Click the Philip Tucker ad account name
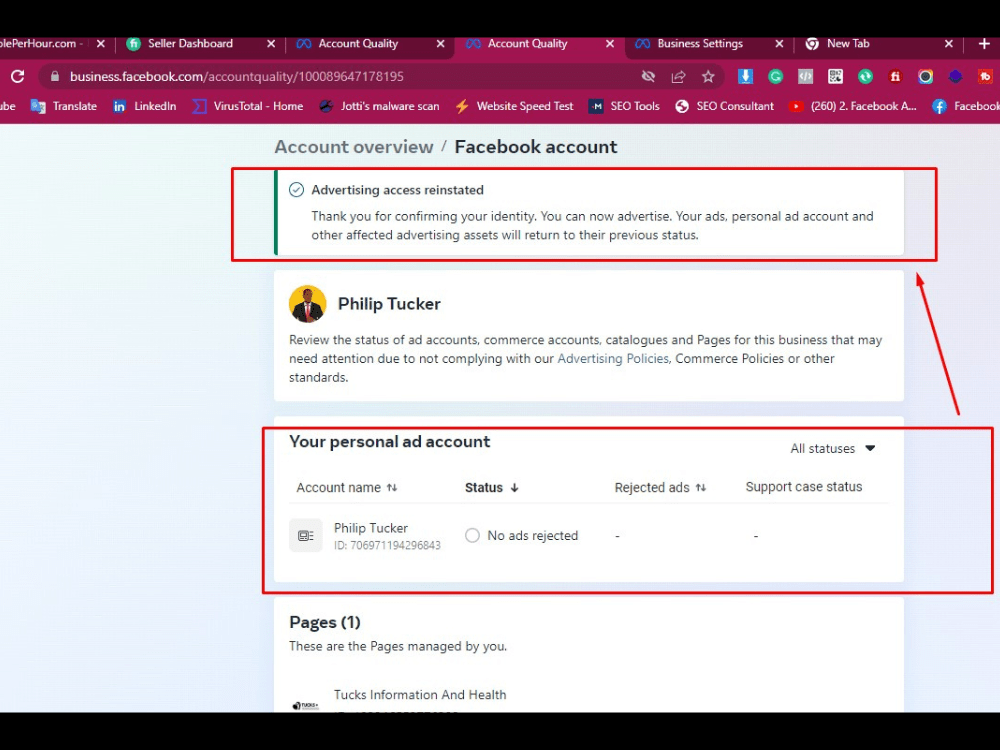Image resolution: width=1000 pixels, height=750 pixels. coord(371,528)
